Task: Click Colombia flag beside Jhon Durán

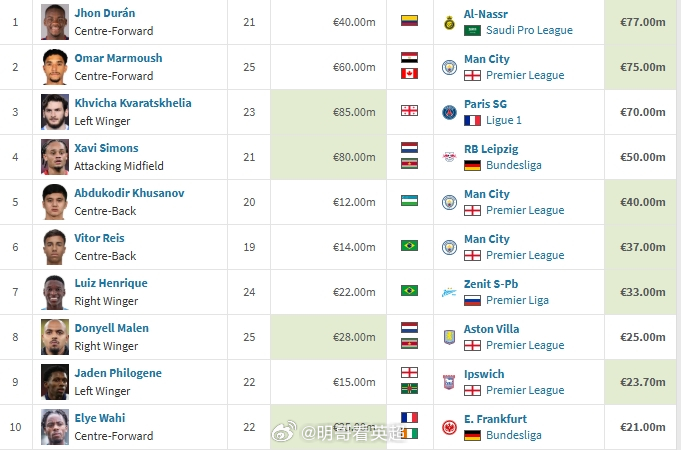Action: click(x=409, y=20)
